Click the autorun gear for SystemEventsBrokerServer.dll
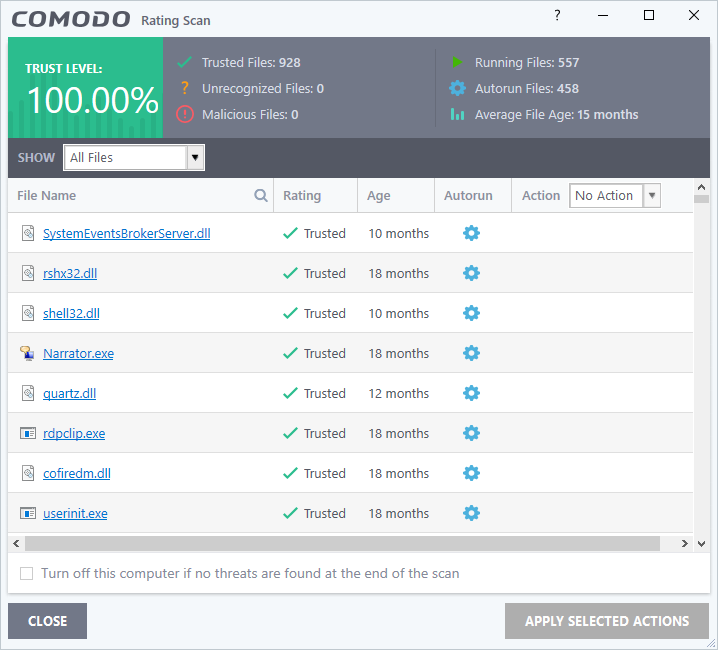This screenshot has height=650, width=718. (x=471, y=233)
